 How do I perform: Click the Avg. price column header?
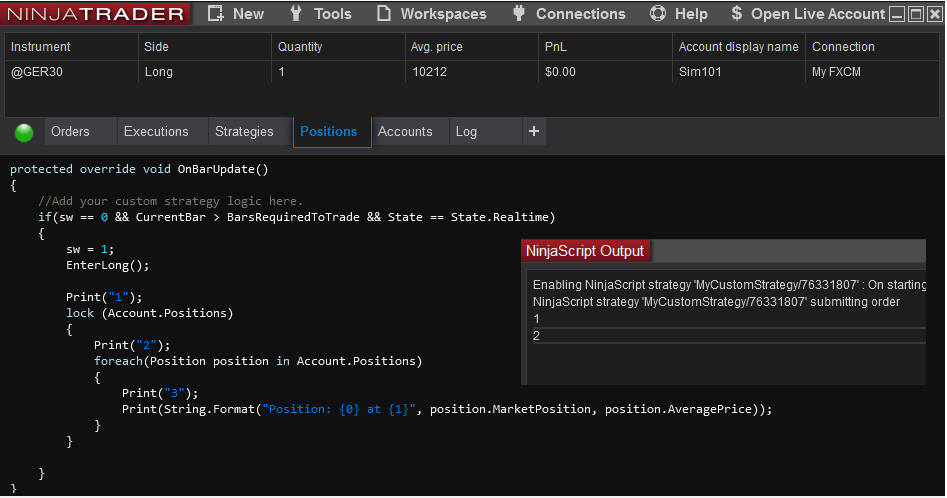(x=436, y=47)
